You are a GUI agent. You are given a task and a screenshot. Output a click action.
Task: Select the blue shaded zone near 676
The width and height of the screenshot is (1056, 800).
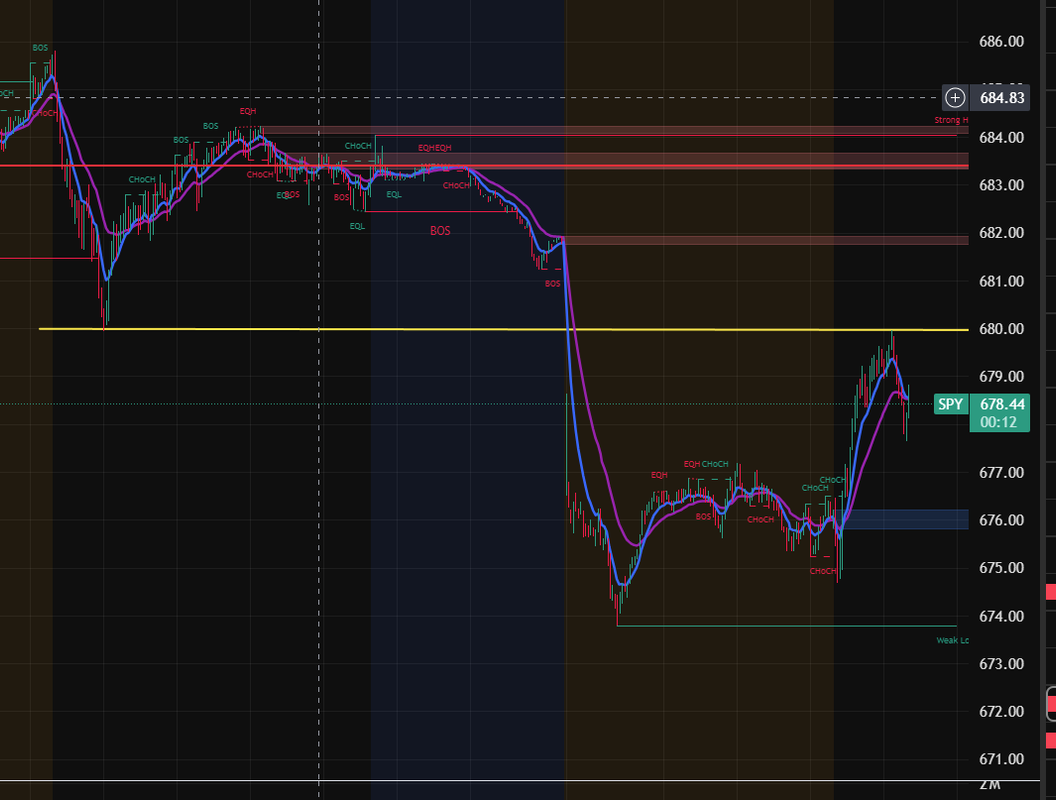(904, 519)
